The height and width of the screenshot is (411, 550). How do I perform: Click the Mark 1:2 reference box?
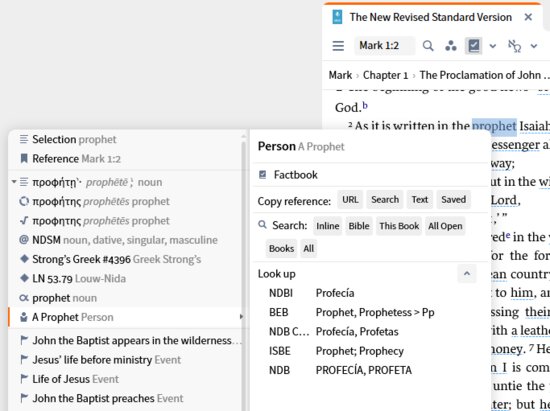coord(385,46)
